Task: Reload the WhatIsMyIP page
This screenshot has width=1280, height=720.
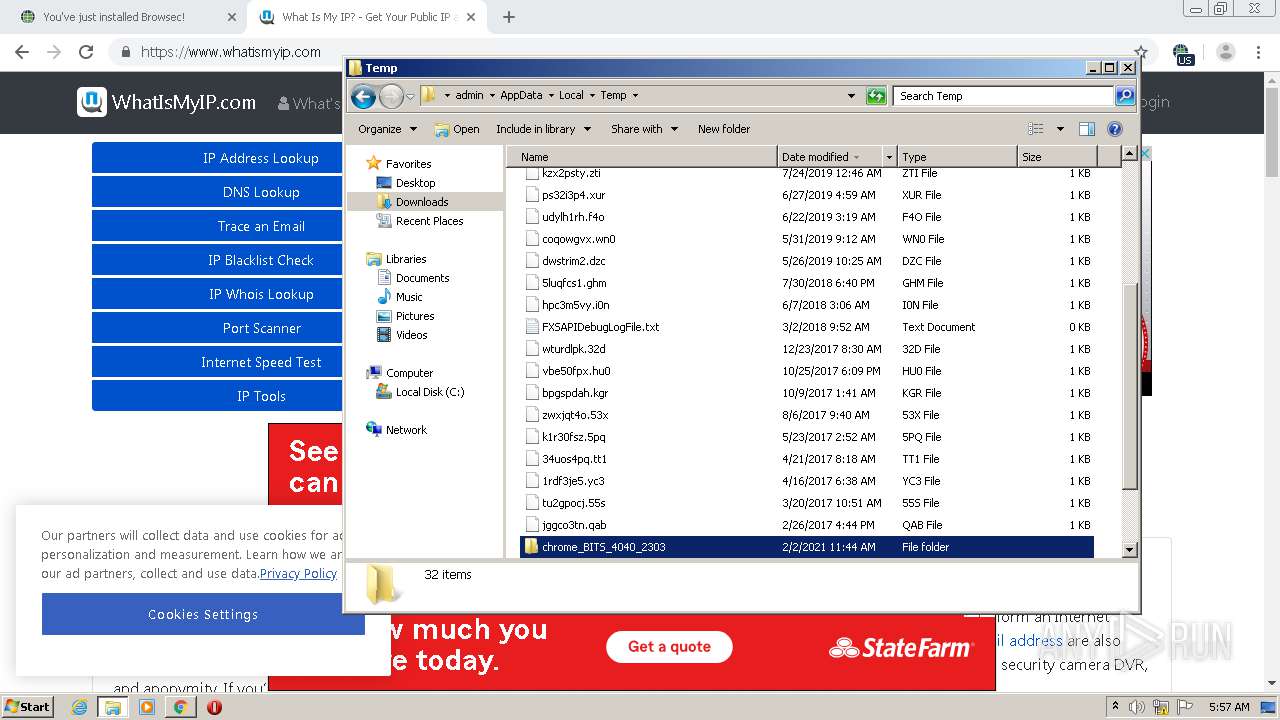Action: click(x=86, y=52)
